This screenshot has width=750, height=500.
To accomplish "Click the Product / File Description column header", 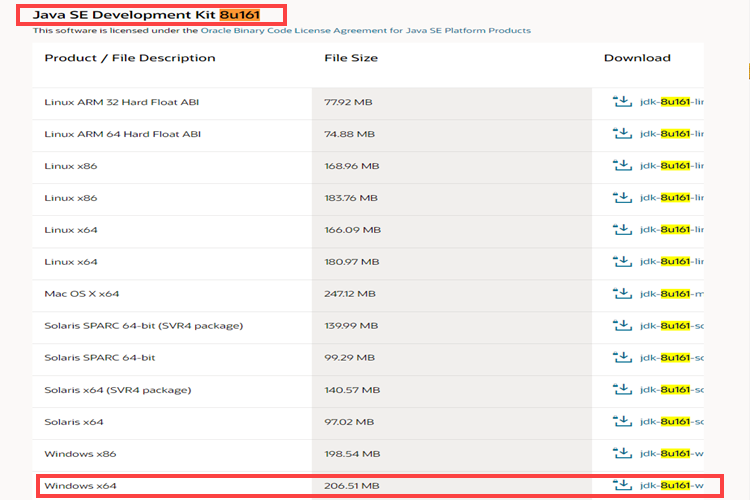I will point(130,58).
